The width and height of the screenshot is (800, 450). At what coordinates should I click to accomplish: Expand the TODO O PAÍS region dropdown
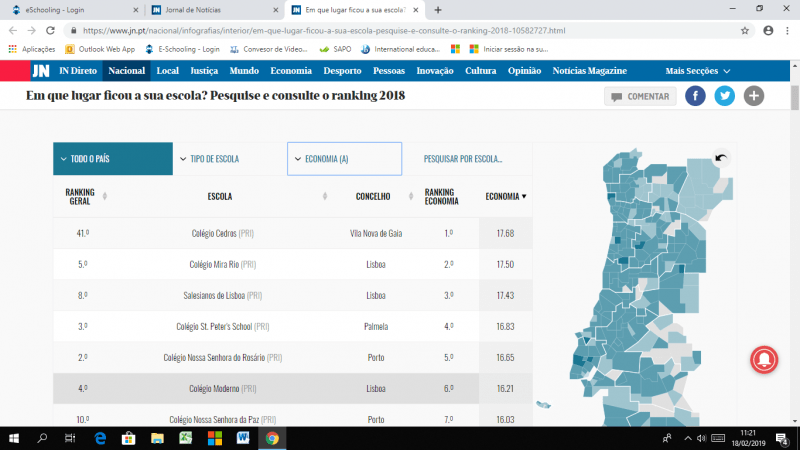tap(113, 159)
